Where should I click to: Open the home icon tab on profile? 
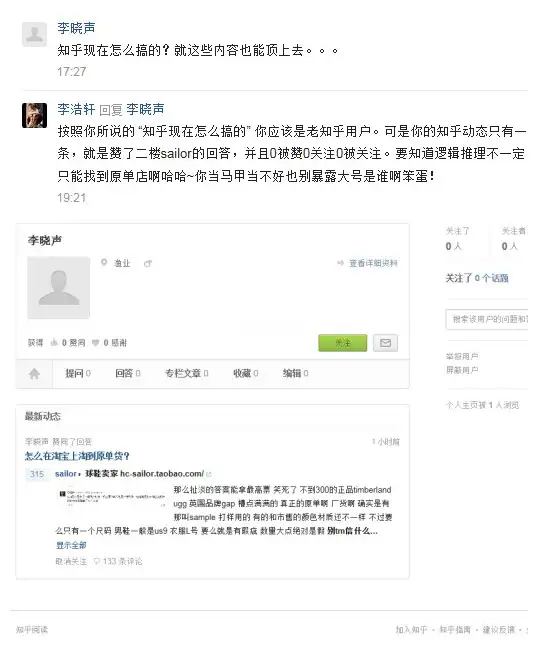pyautogui.click(x=34, y=374)
